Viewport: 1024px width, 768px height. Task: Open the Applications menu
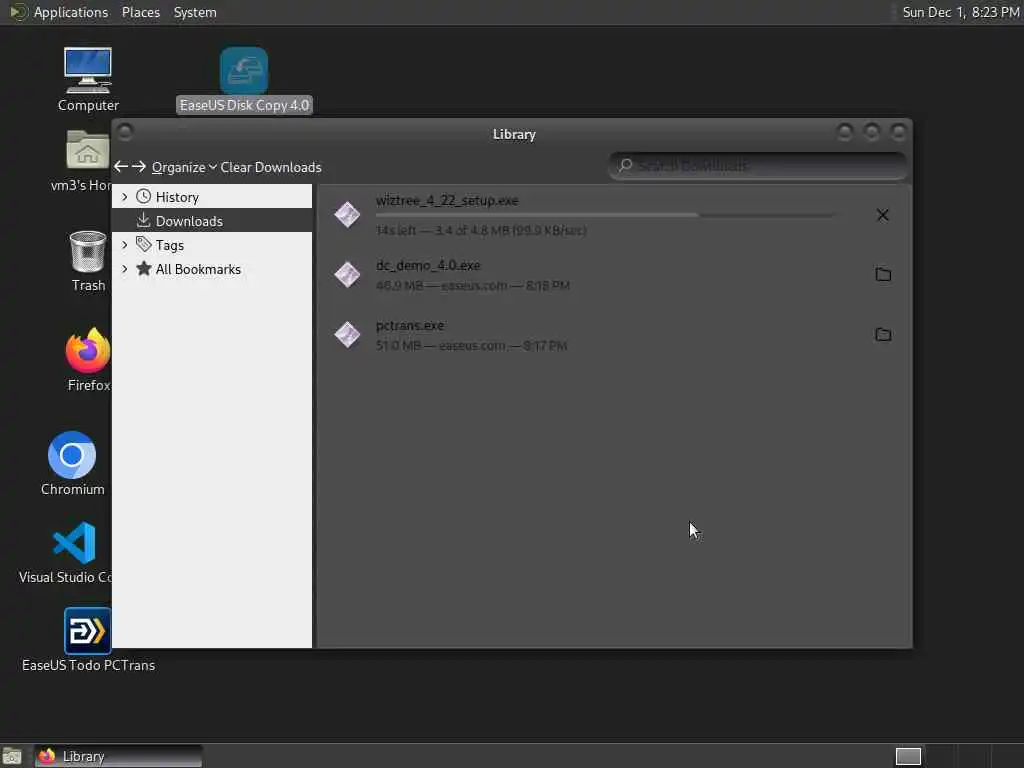tap(71, 12)
